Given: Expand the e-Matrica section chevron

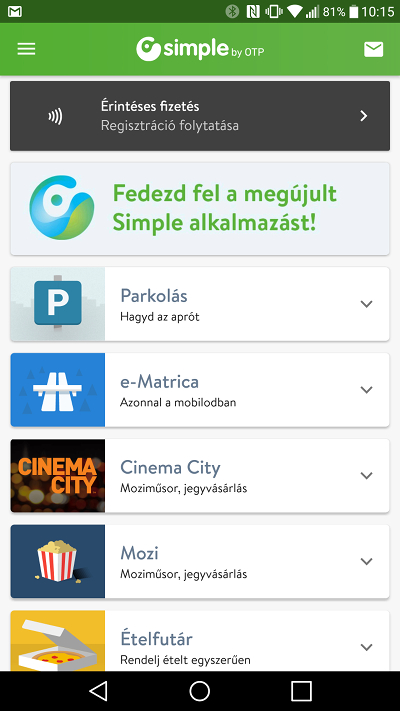Looking at the screenshot, I should tap(366, 390).
